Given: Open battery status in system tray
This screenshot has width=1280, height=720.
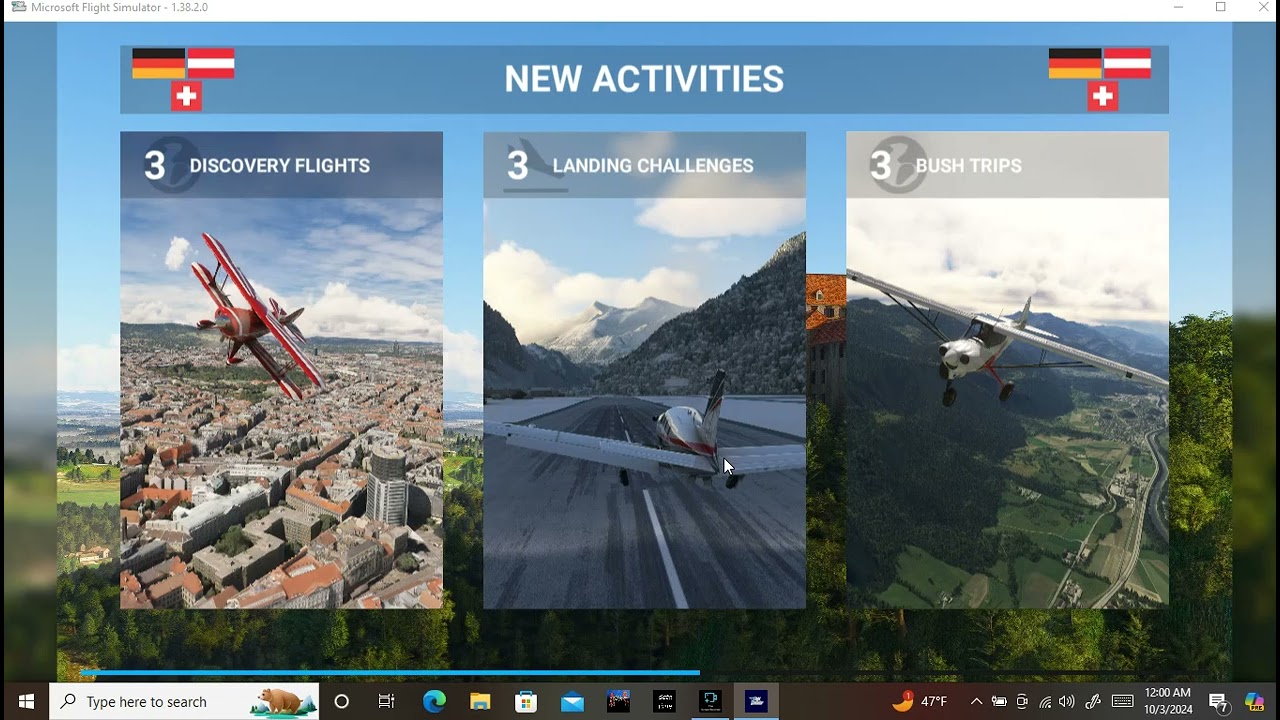Looking at the screenshot, I should [x=999, y=701].
